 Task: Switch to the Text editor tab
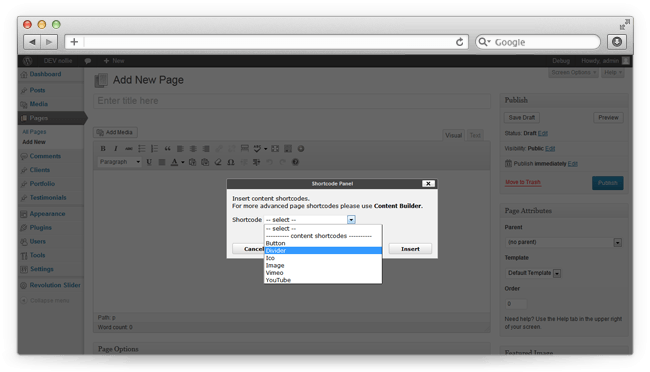coord(475,135)
